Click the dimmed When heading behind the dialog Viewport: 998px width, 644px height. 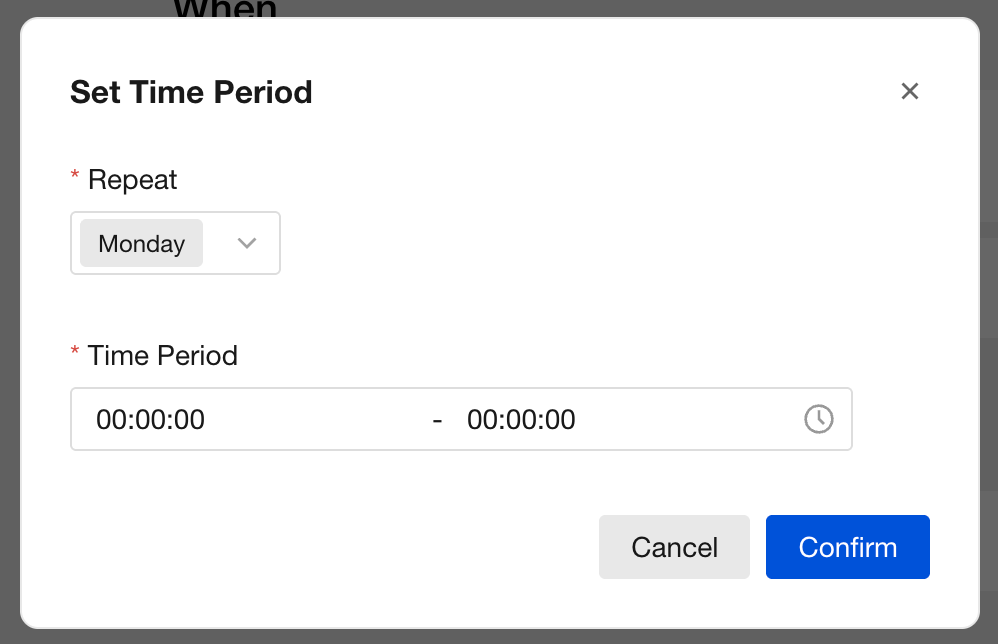(x=225, y=10)
